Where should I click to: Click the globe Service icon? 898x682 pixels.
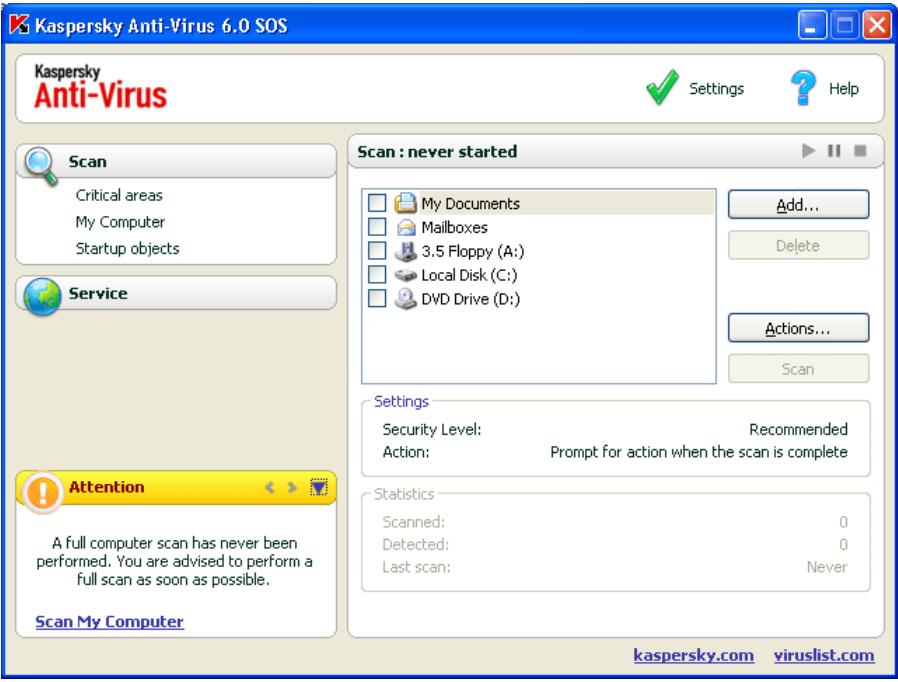tap(42, 296)
